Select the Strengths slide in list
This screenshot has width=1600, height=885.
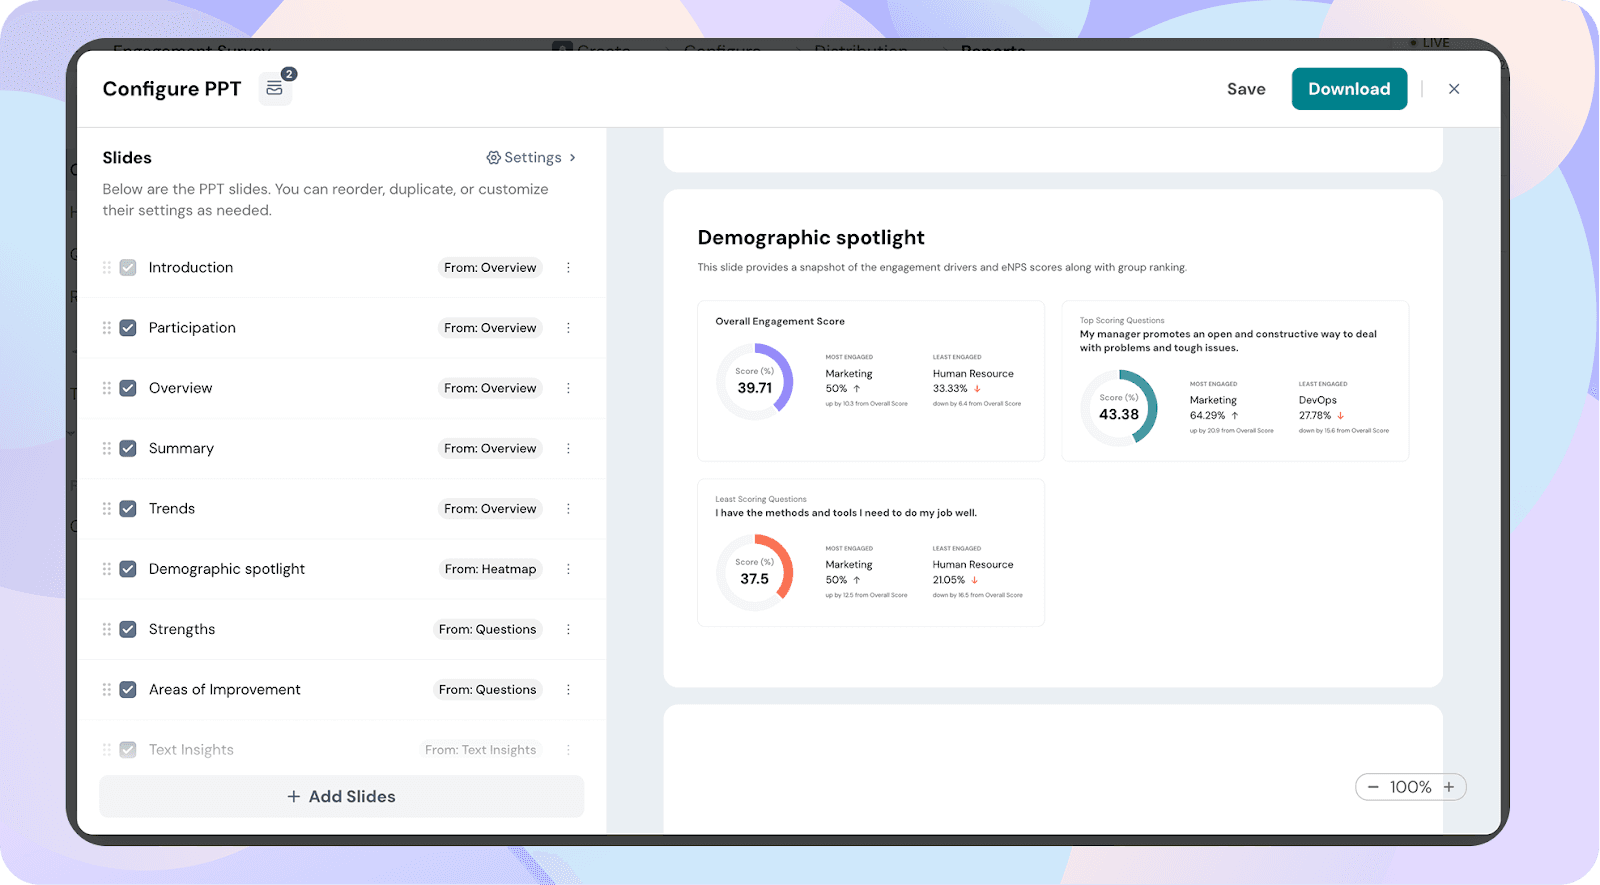click(182, 629)
